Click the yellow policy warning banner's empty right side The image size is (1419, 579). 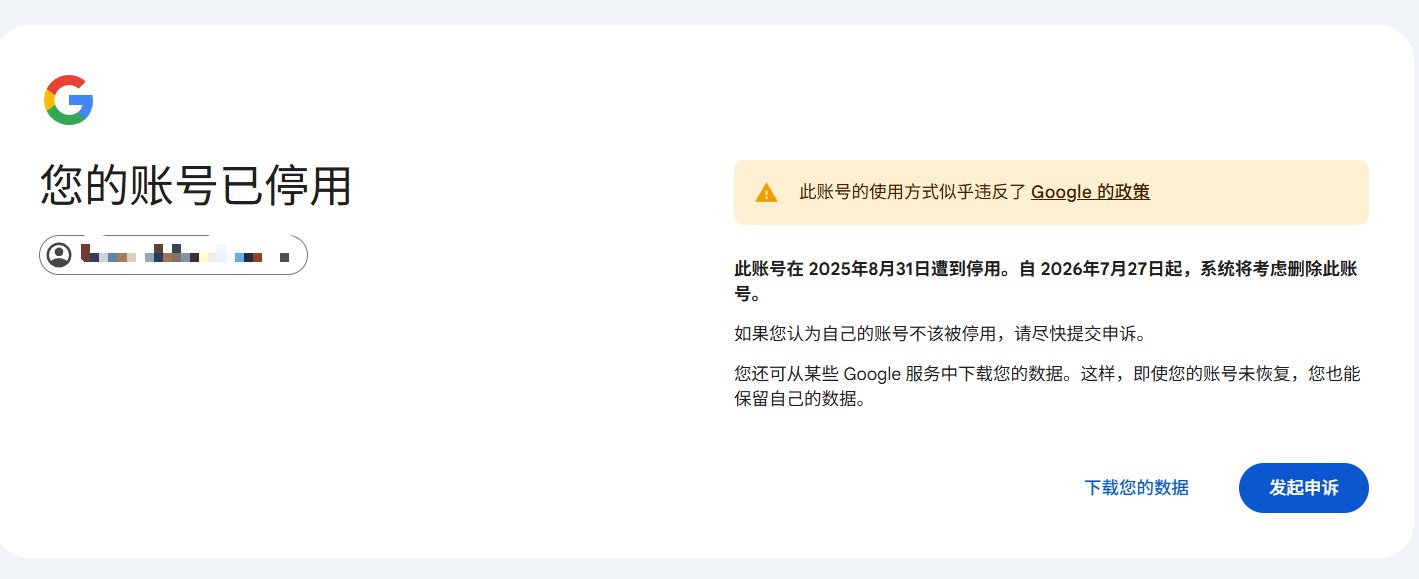coord(1260,192)
